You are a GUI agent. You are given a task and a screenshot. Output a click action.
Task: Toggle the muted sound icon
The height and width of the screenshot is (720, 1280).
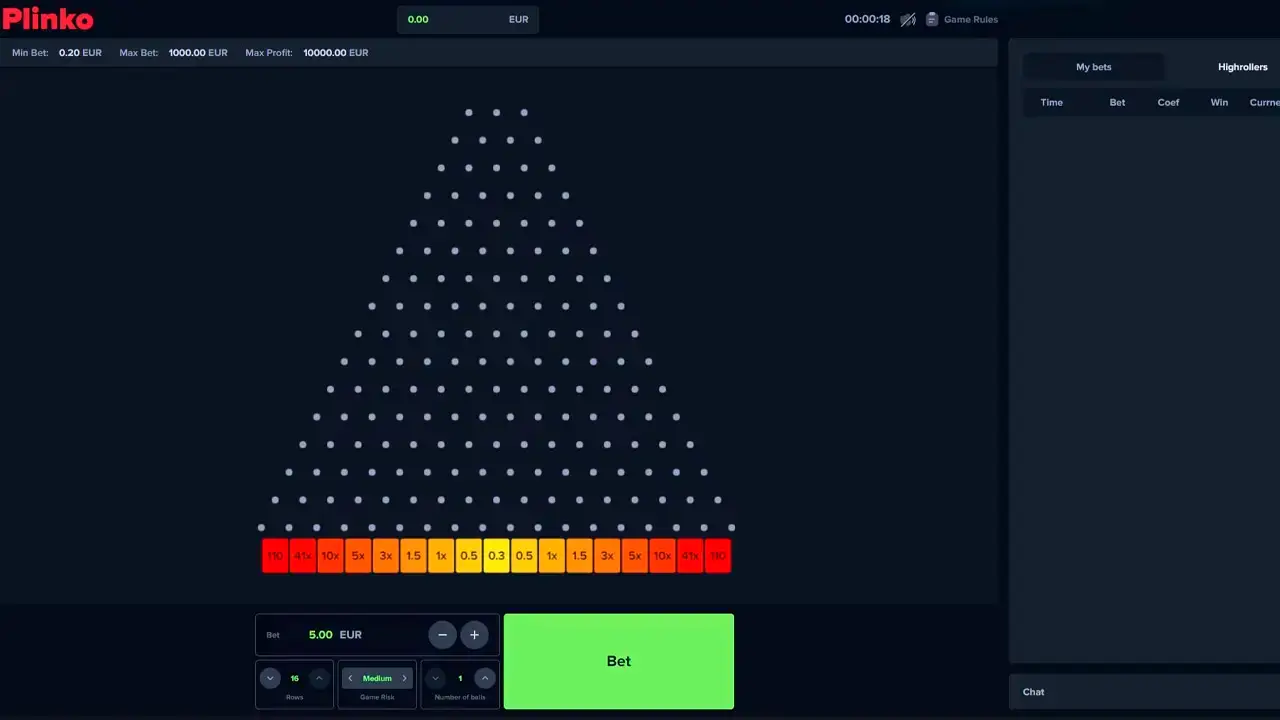point(908,20)
